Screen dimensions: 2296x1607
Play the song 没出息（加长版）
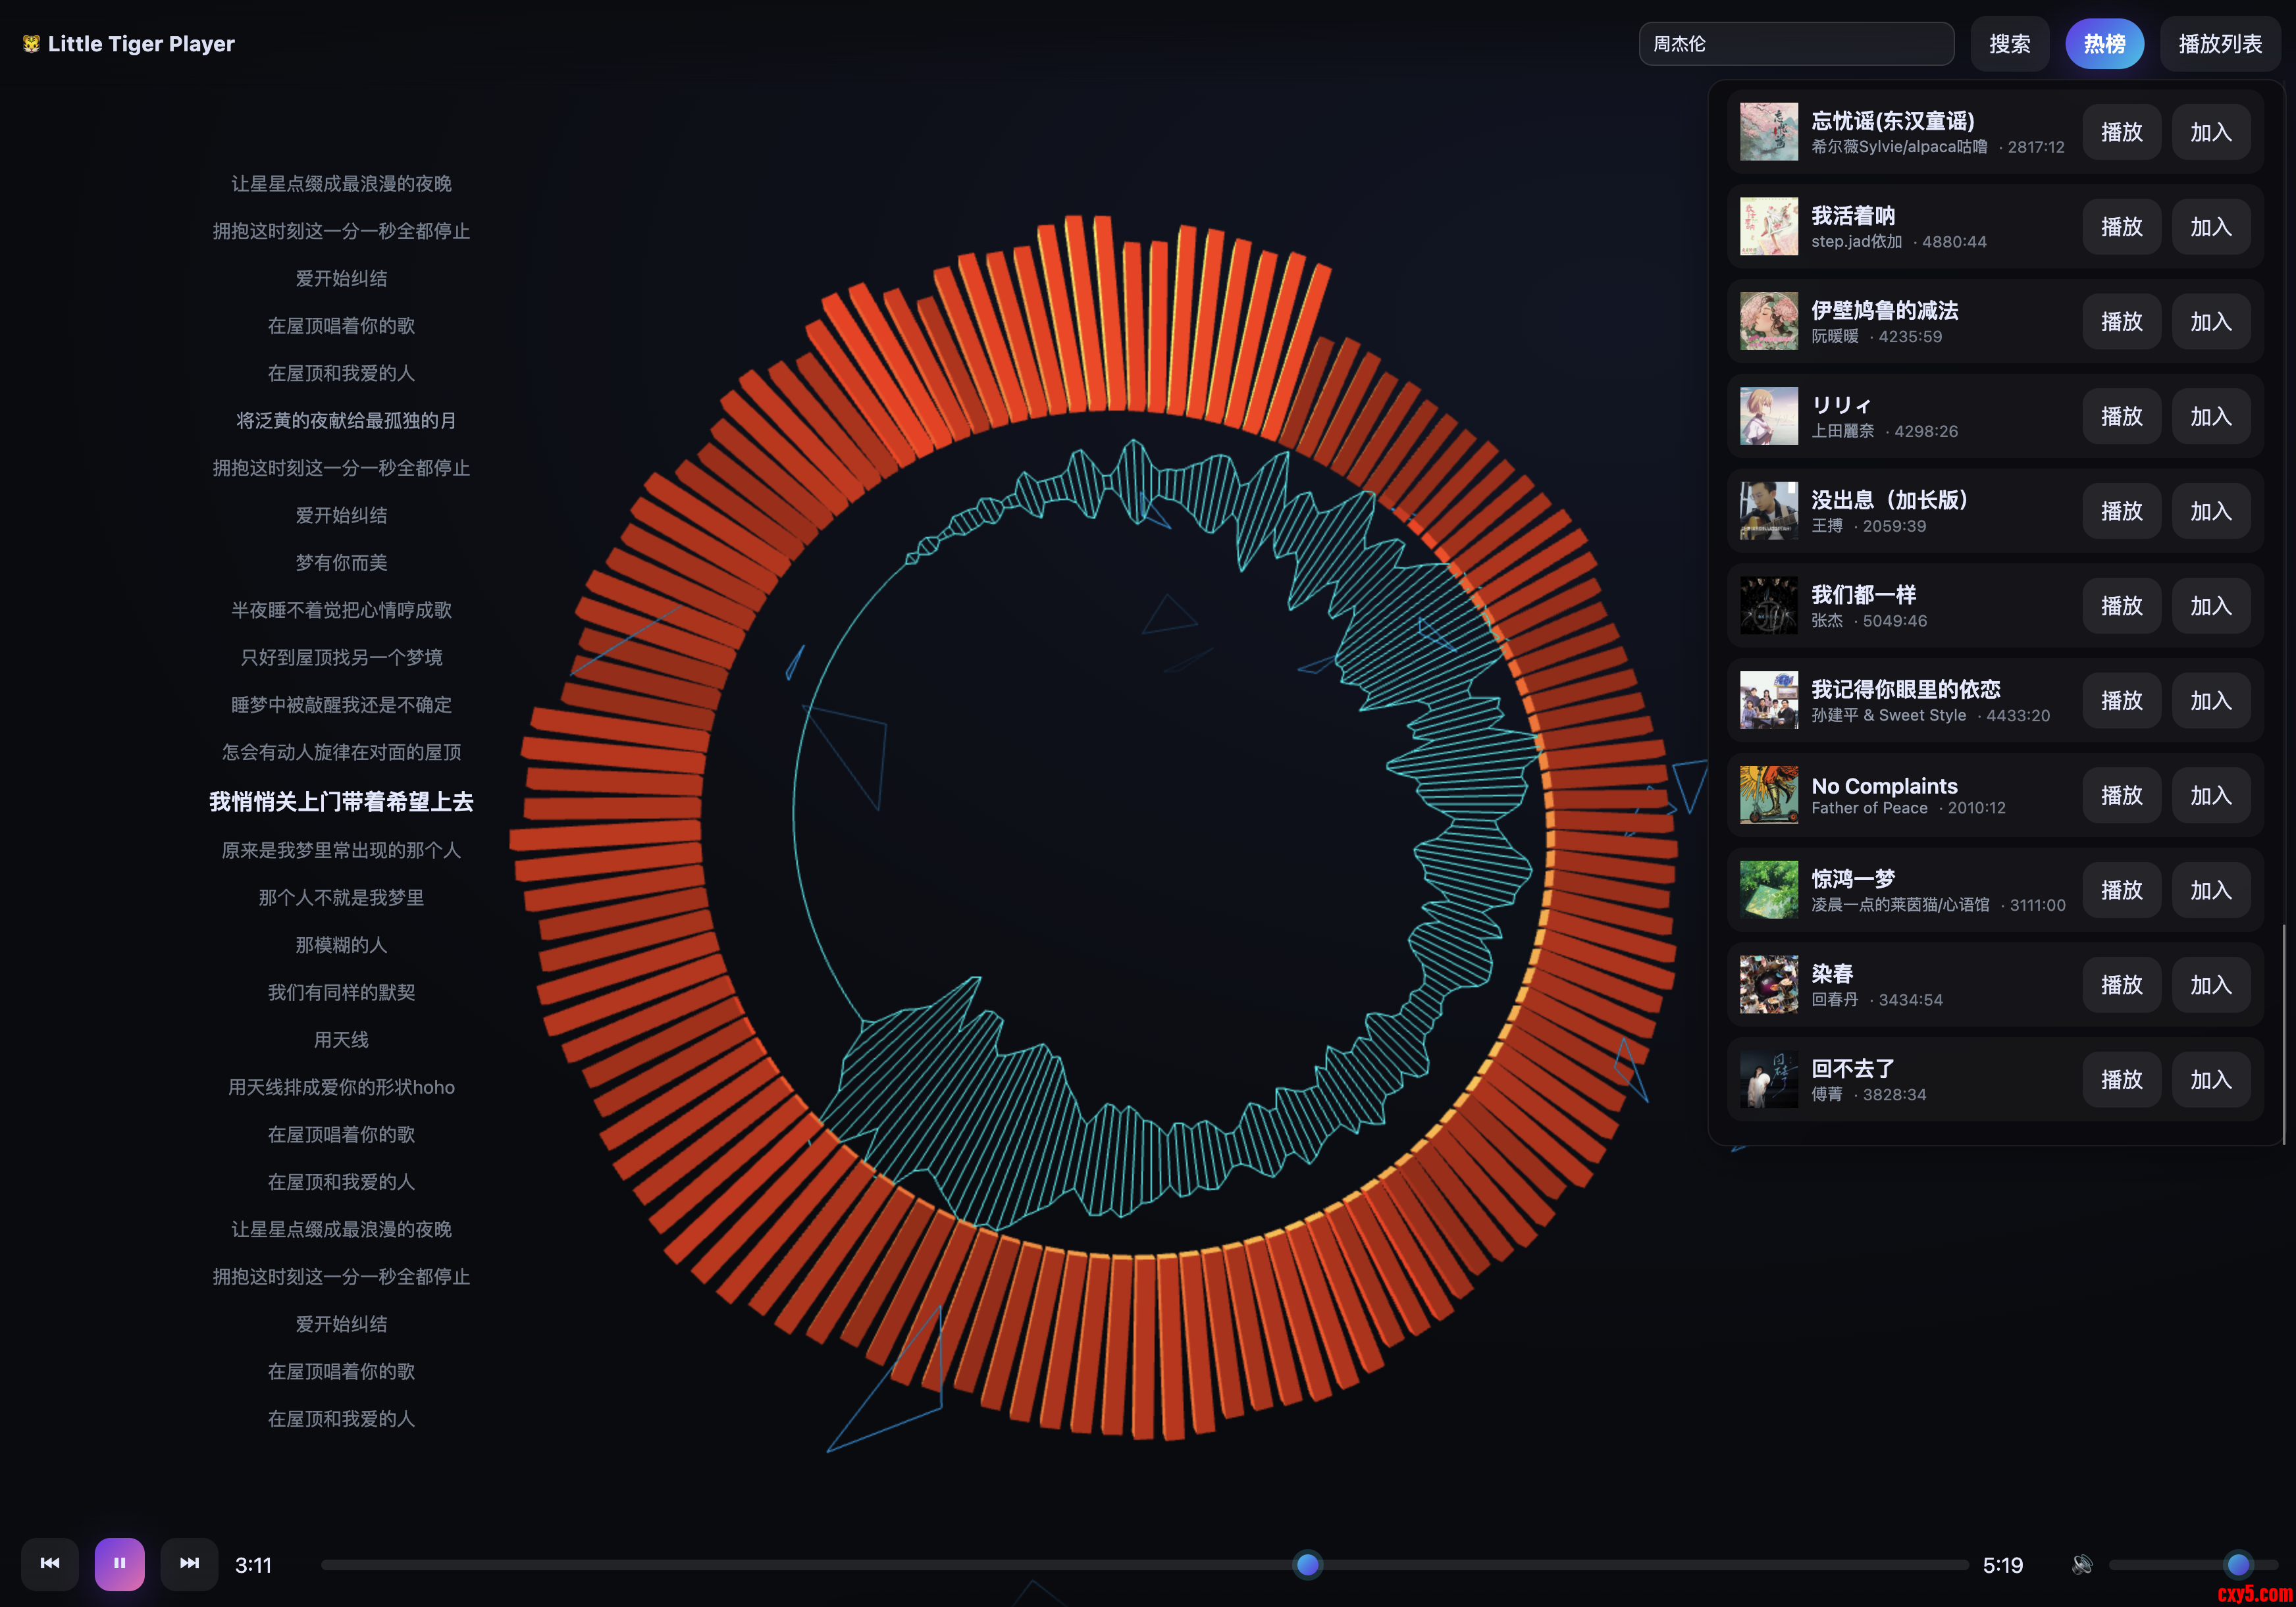pos(2120,511)
